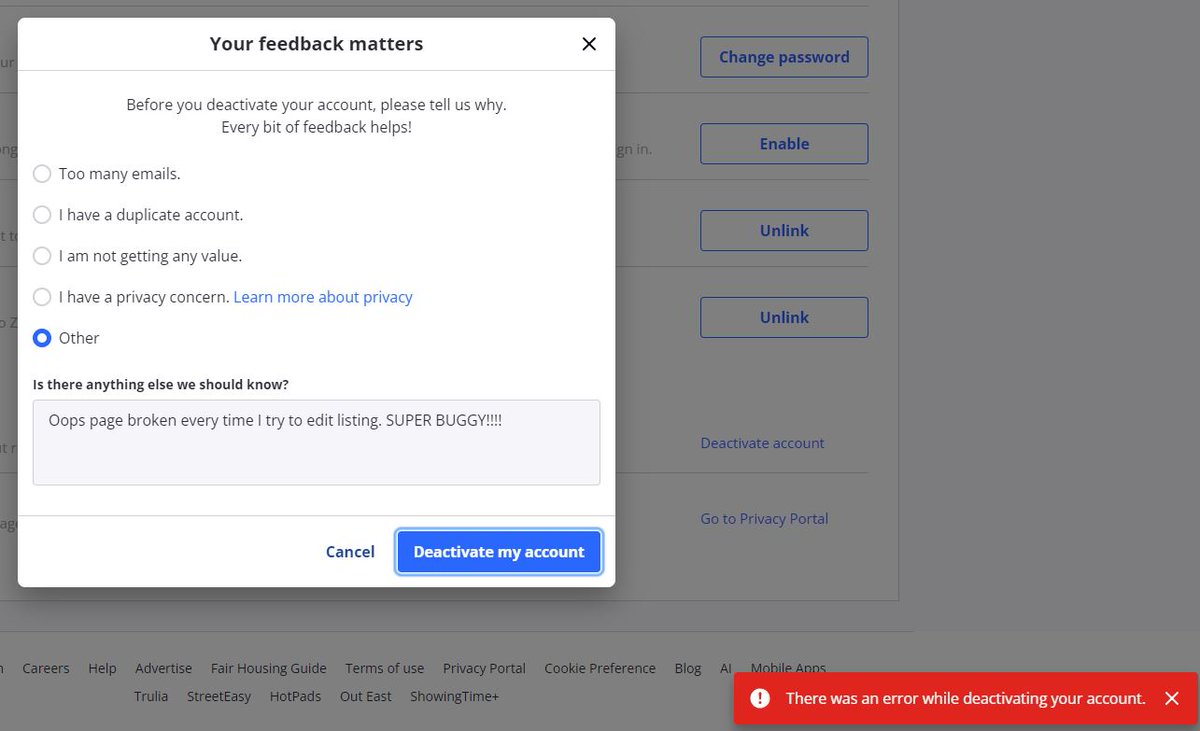Click the Your feedback matters heading
This screenshot has width=1200, height=731.
pos(316,44)
